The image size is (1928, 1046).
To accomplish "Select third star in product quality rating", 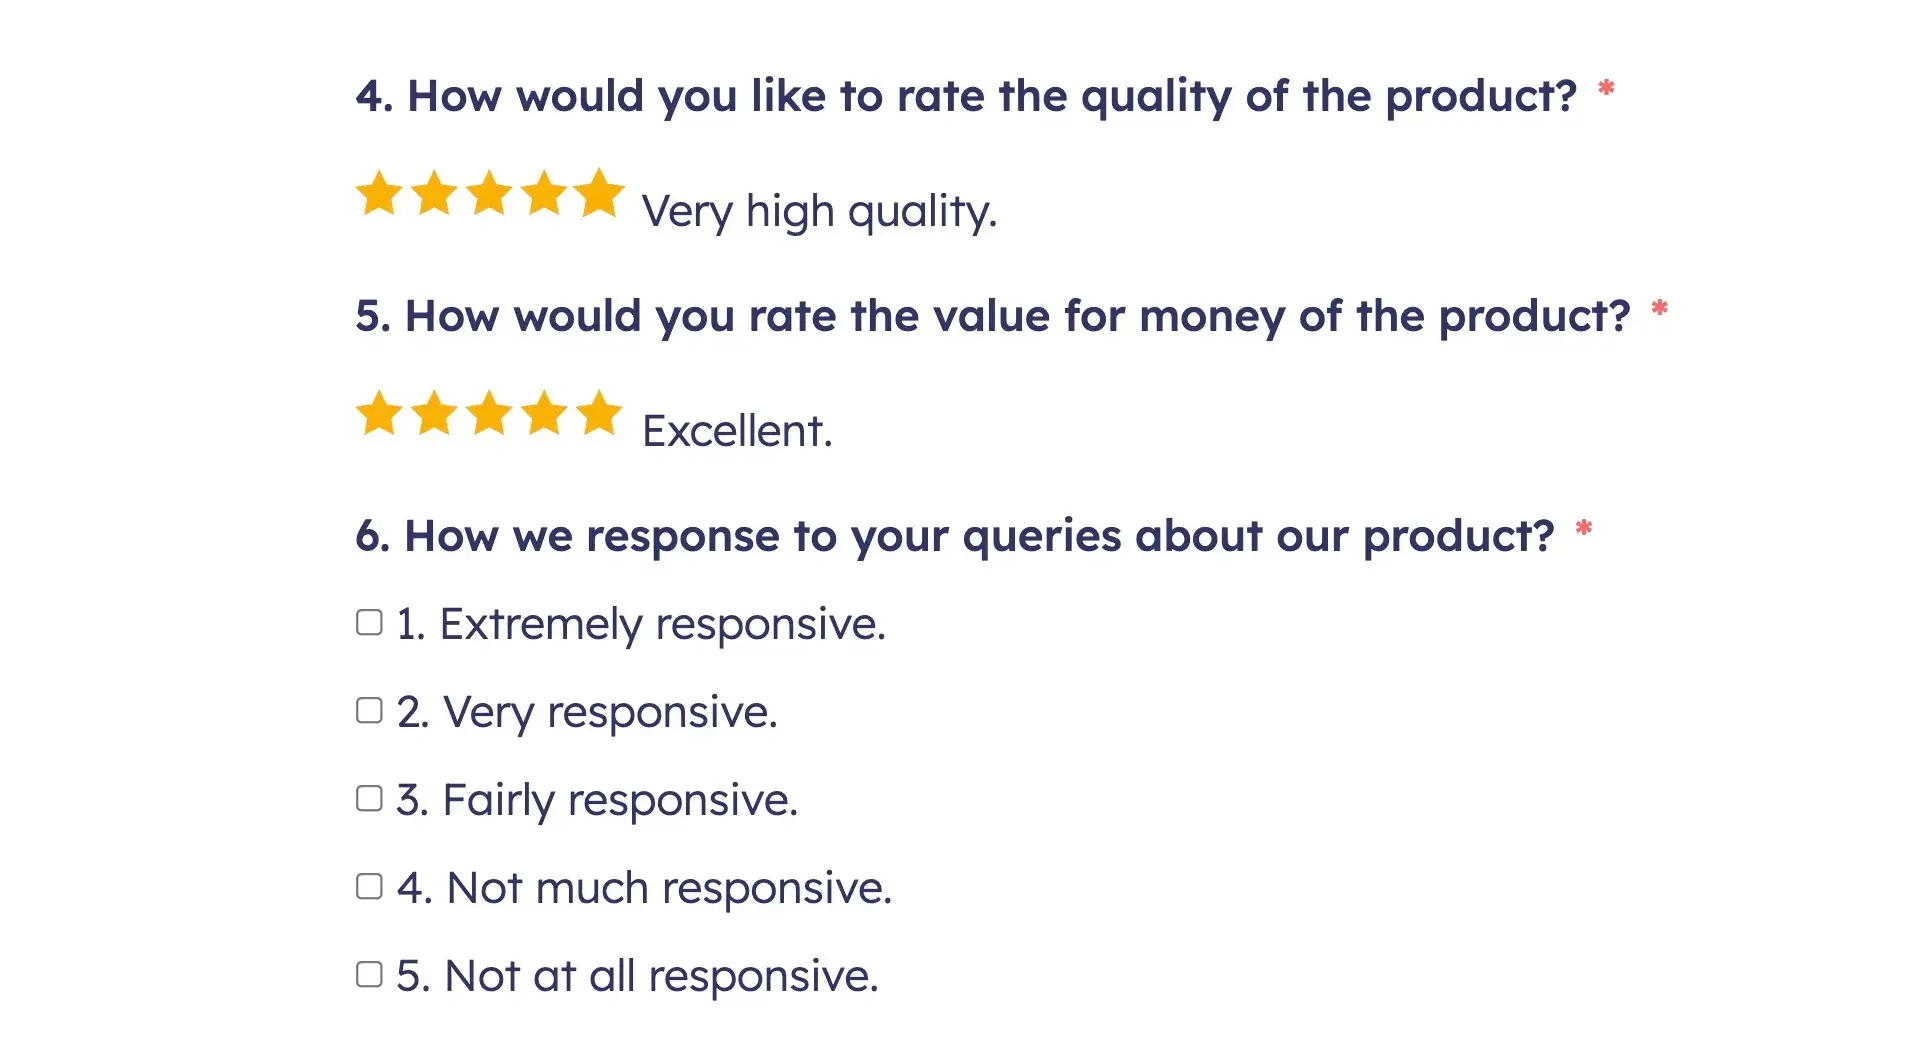I will (x=490, y=193).
